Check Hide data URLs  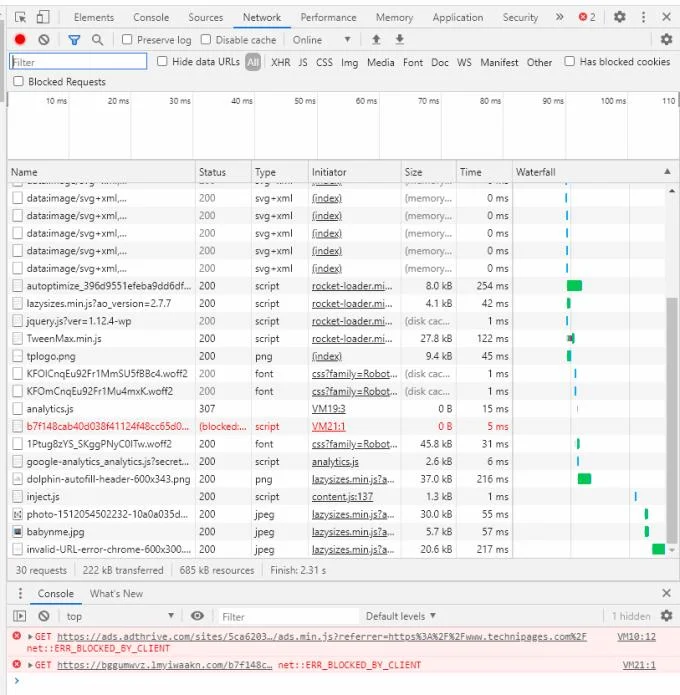[x=162, y=61]
